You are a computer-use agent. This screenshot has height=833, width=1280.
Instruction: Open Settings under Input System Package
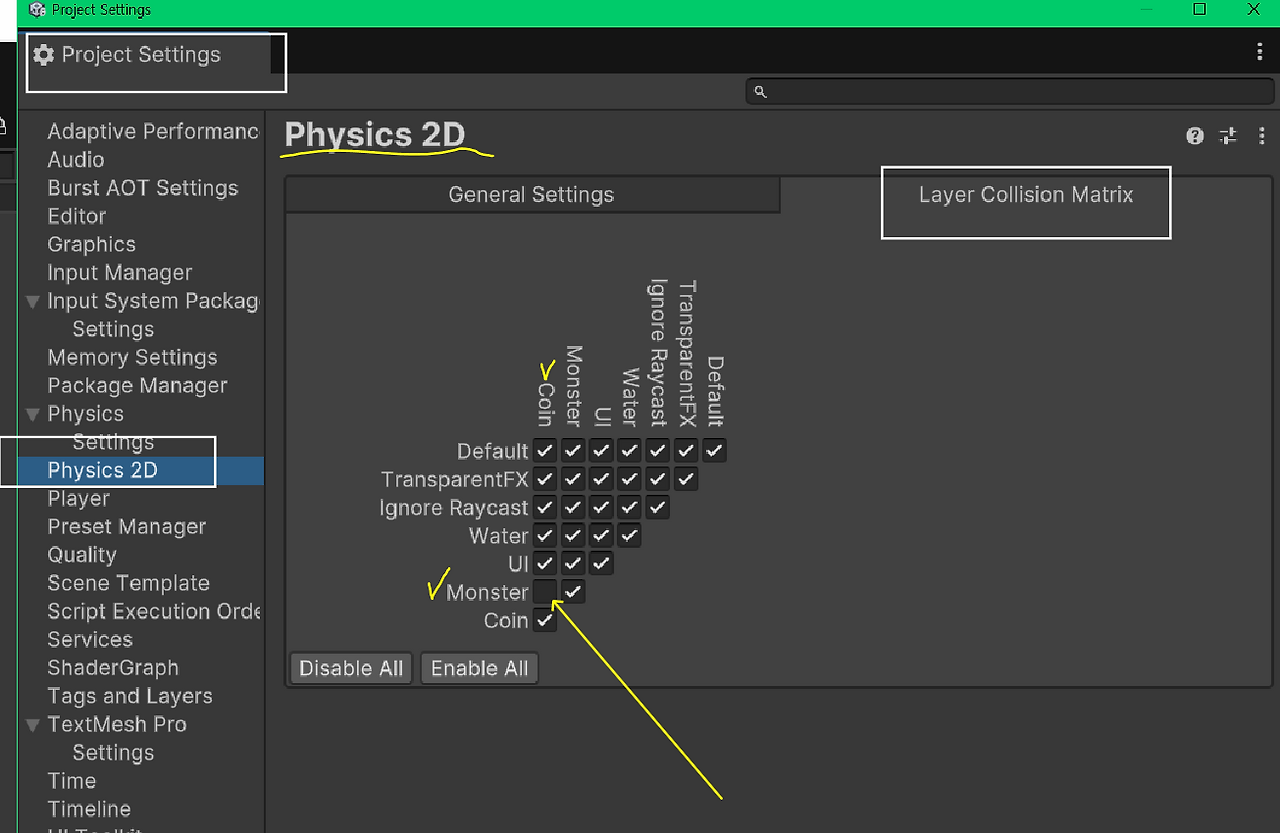113,329
